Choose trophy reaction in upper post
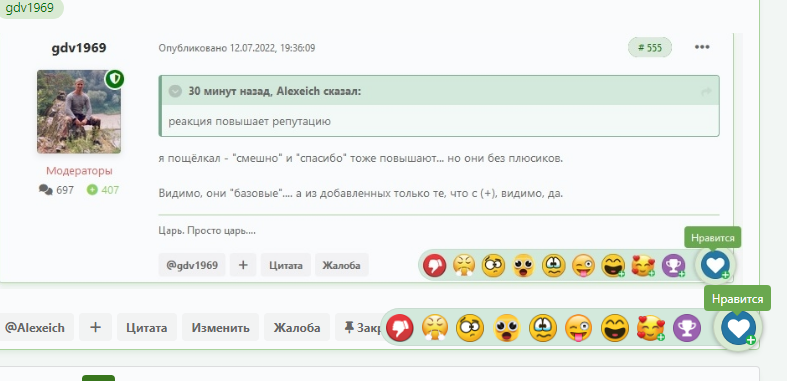The width and height of the screenshot is (787, 381). click(x=674, y=266)
